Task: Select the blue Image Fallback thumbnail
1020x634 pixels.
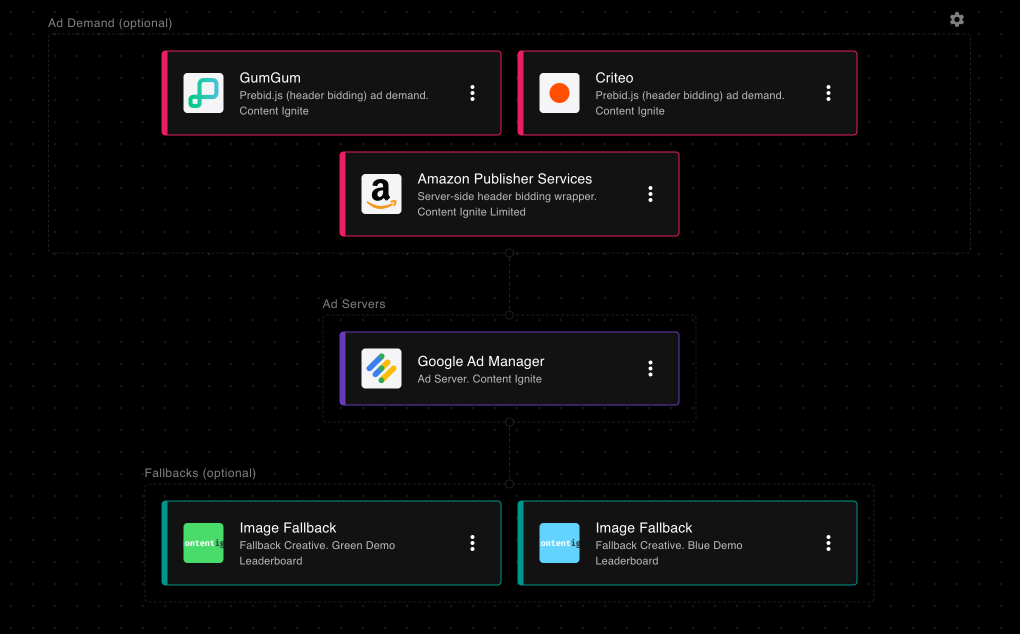Action: click(x=559, y=543)
